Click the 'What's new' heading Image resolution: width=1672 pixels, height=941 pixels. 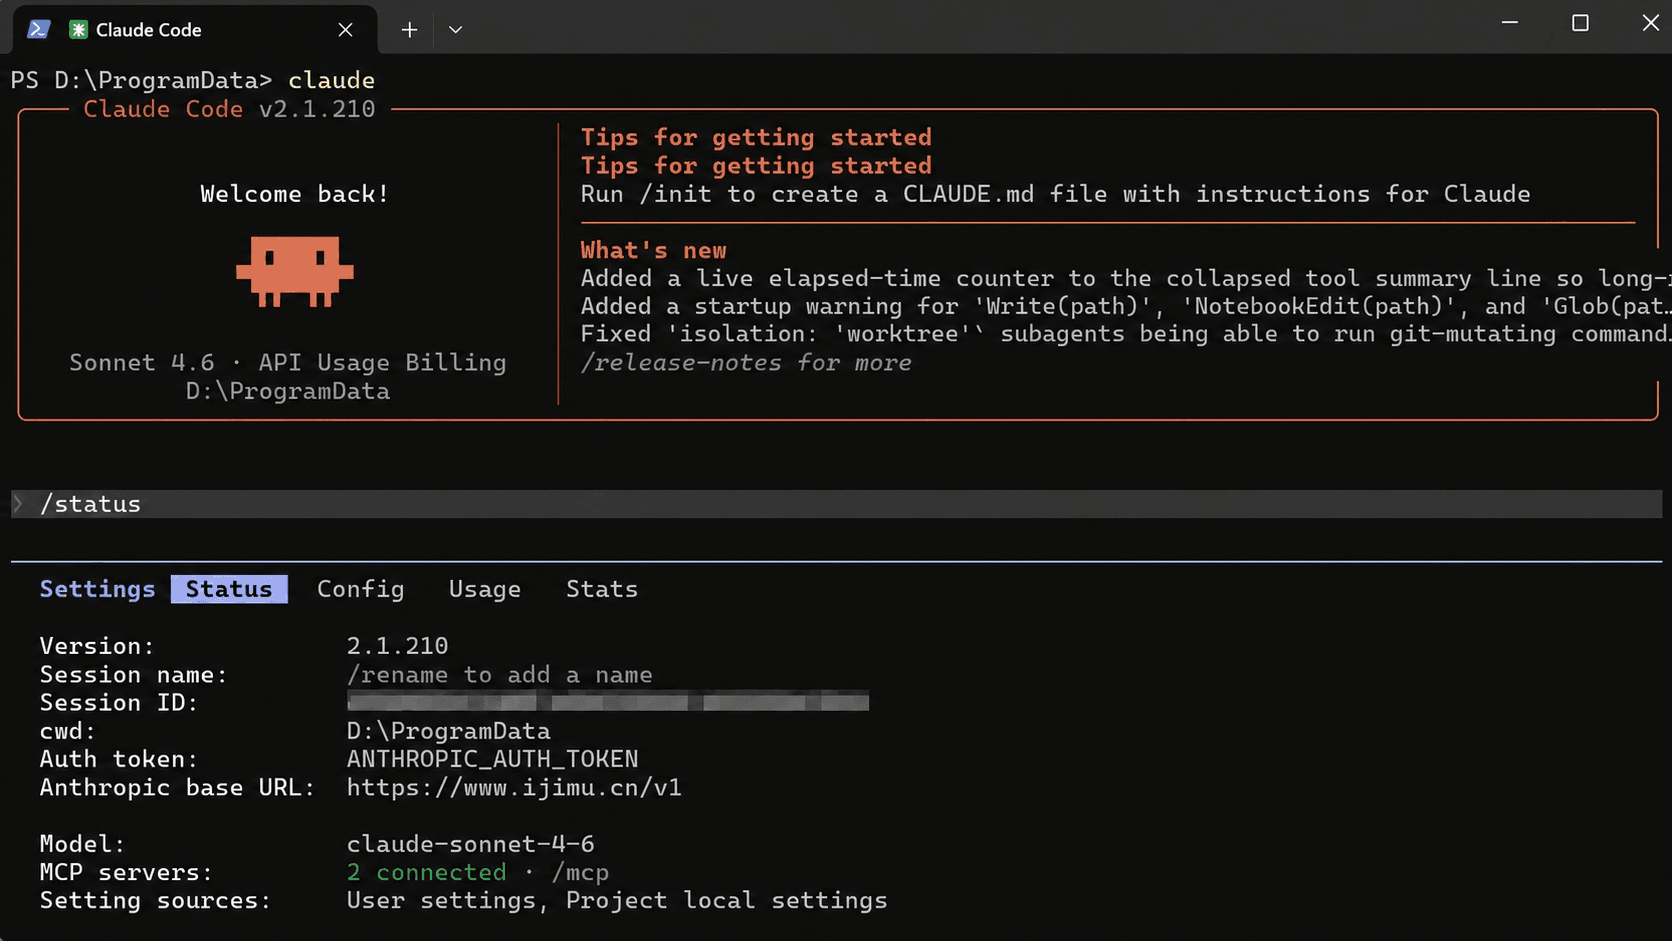click(x=654, y=250)
